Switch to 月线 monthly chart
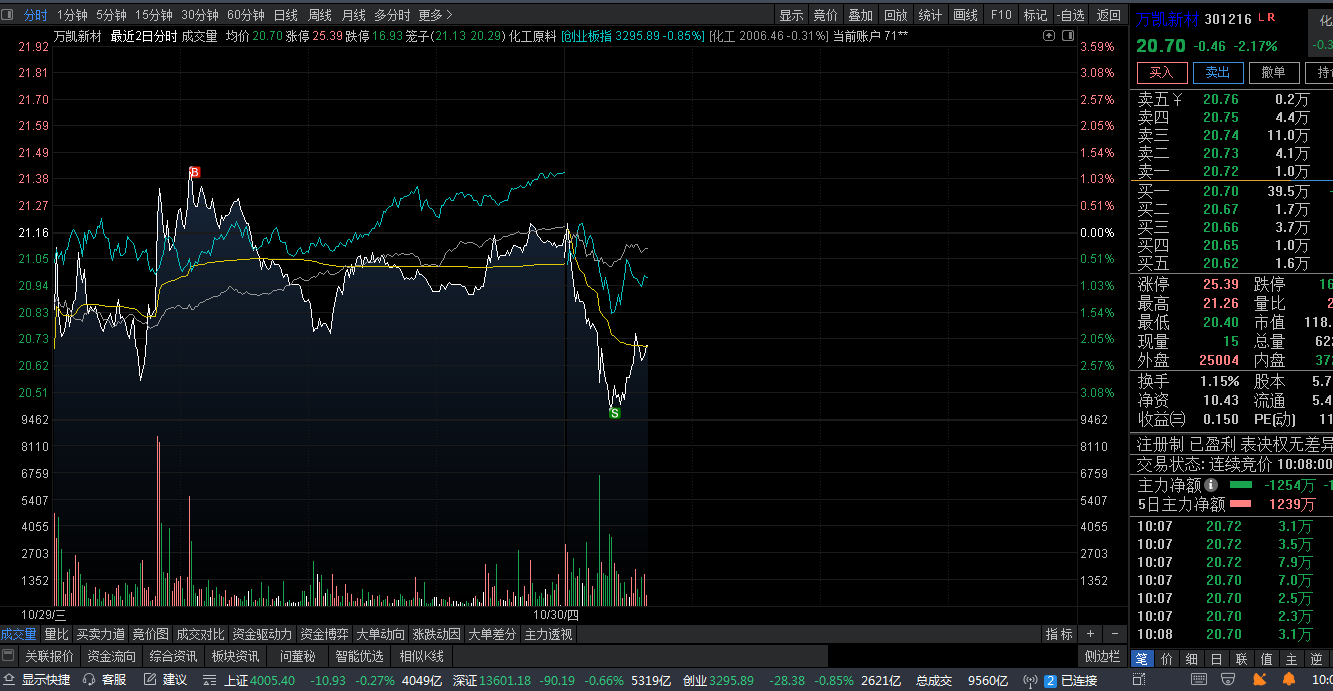Image resolution: width=1333 pixels, height=691 pixels. [354, 15]
